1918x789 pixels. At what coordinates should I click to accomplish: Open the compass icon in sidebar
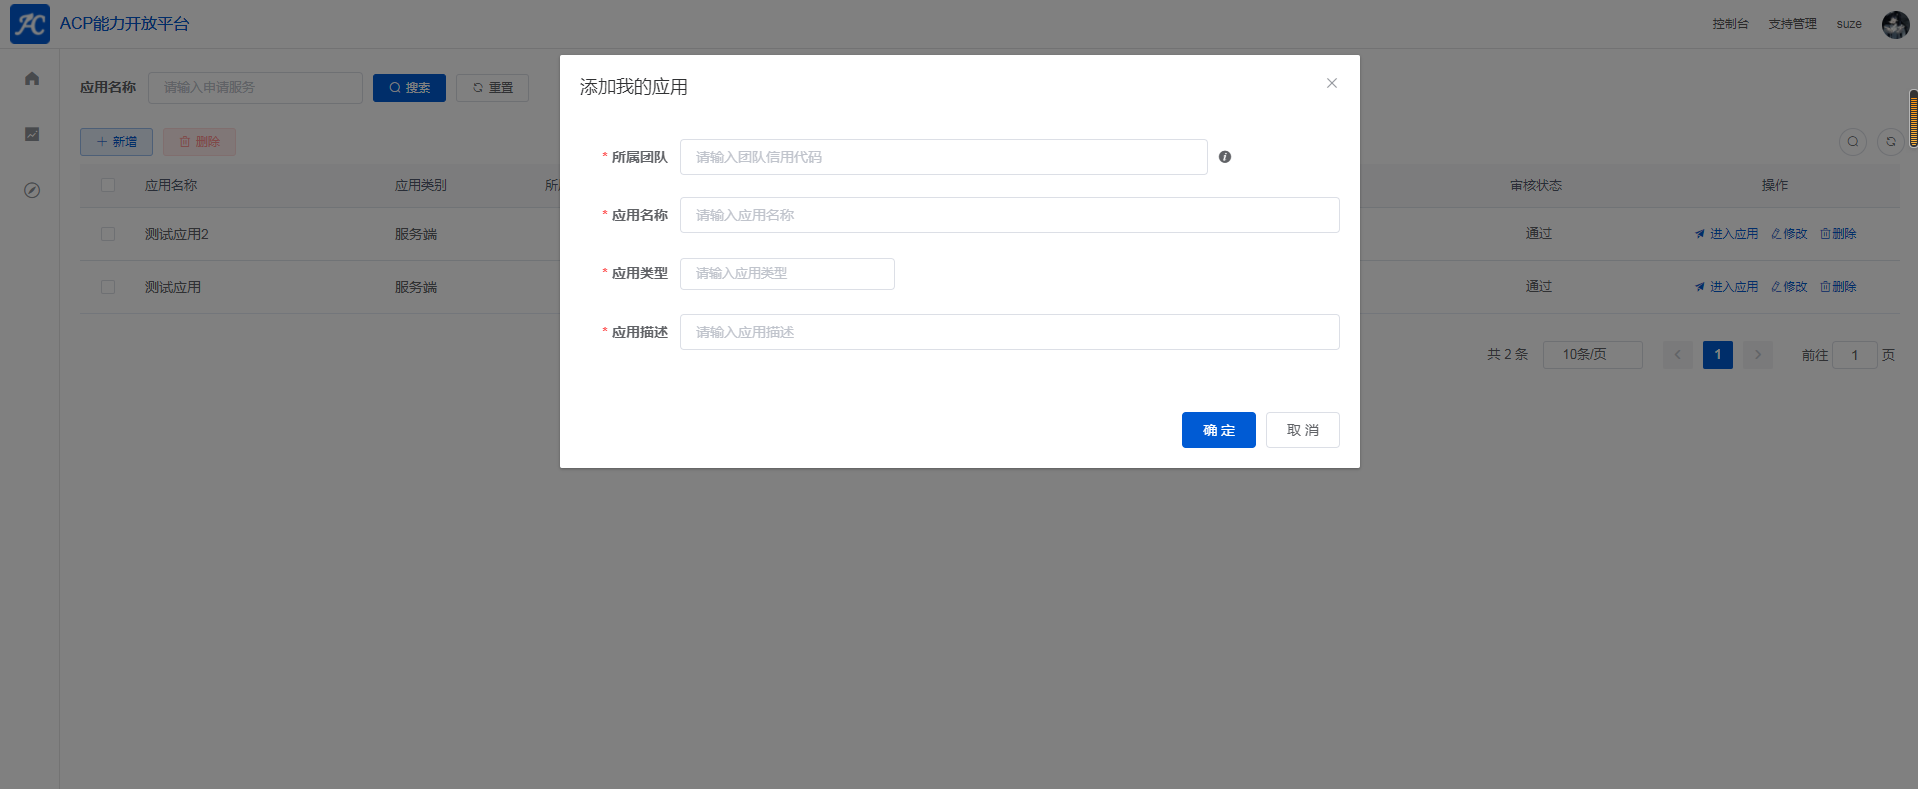click(x=32, y=190)
